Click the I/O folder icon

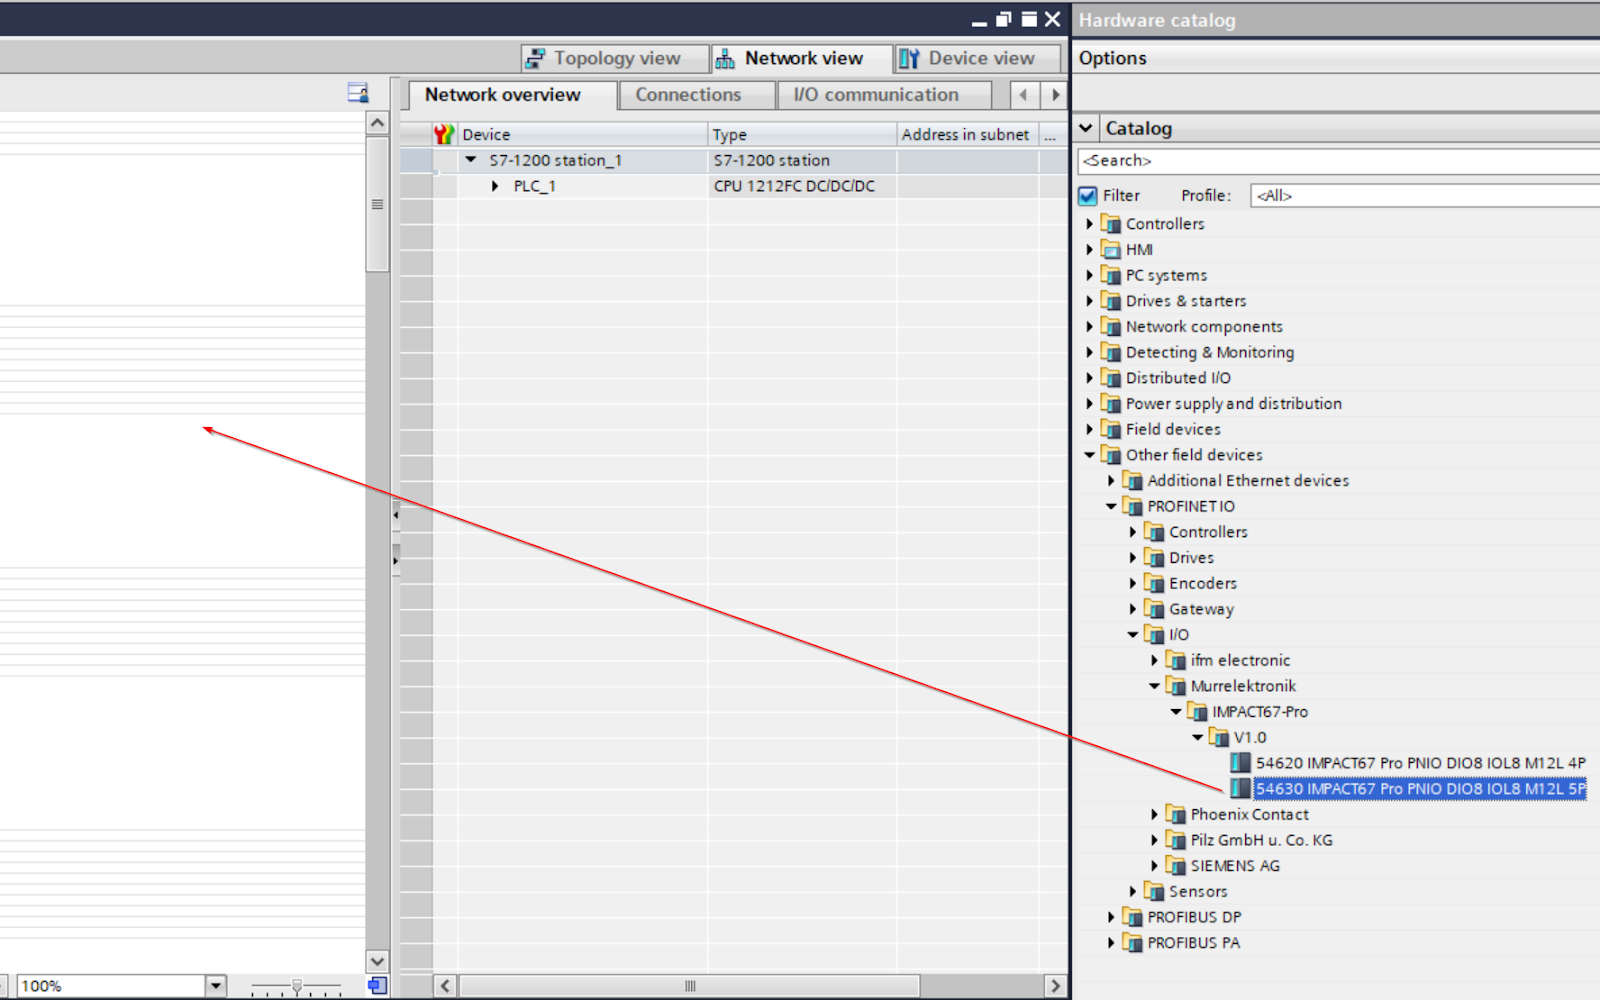(x=1154, y=635)
